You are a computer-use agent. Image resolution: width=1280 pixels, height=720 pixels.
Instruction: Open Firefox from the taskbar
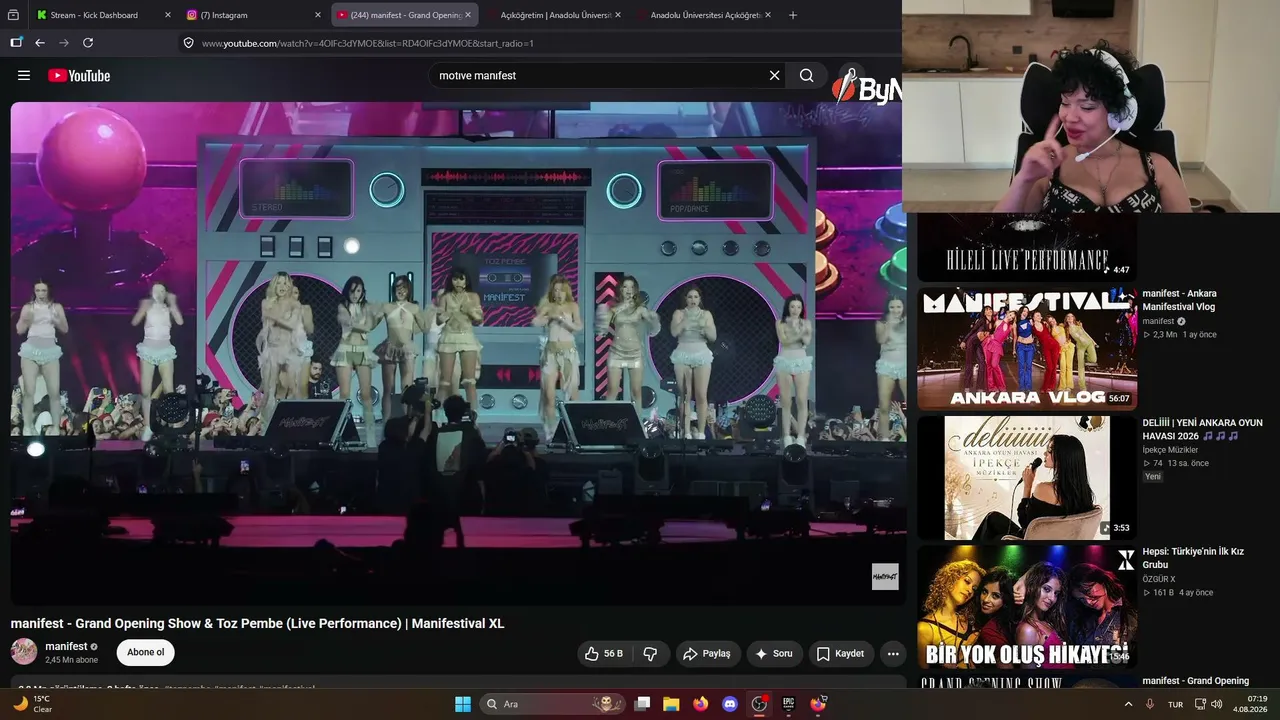click(700, 704)
